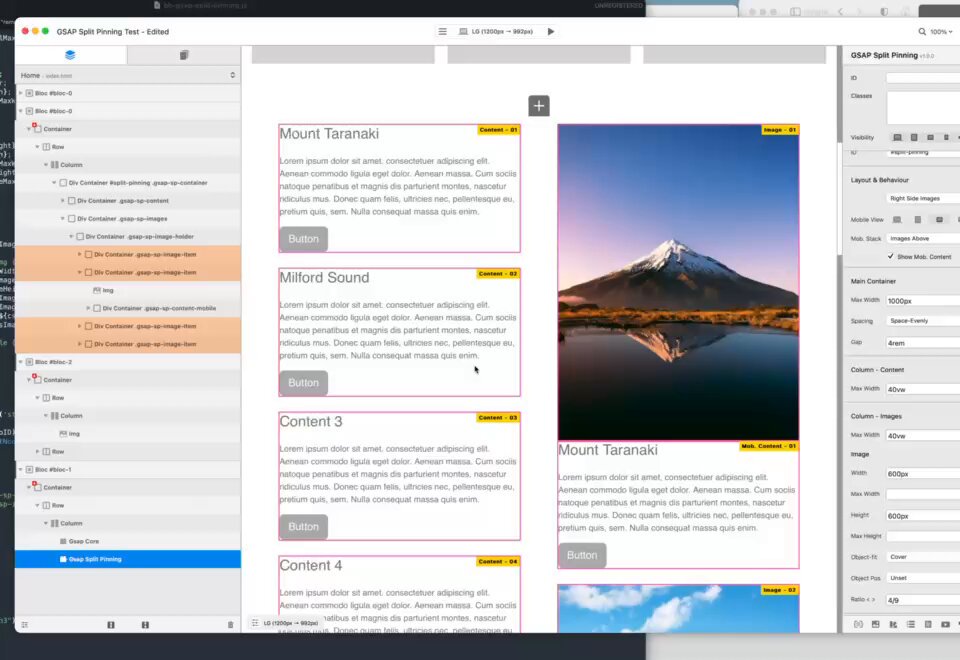Click the Button in Mount Taranaki content
Viewport: 960px width, 660px height.
[304, 239]
